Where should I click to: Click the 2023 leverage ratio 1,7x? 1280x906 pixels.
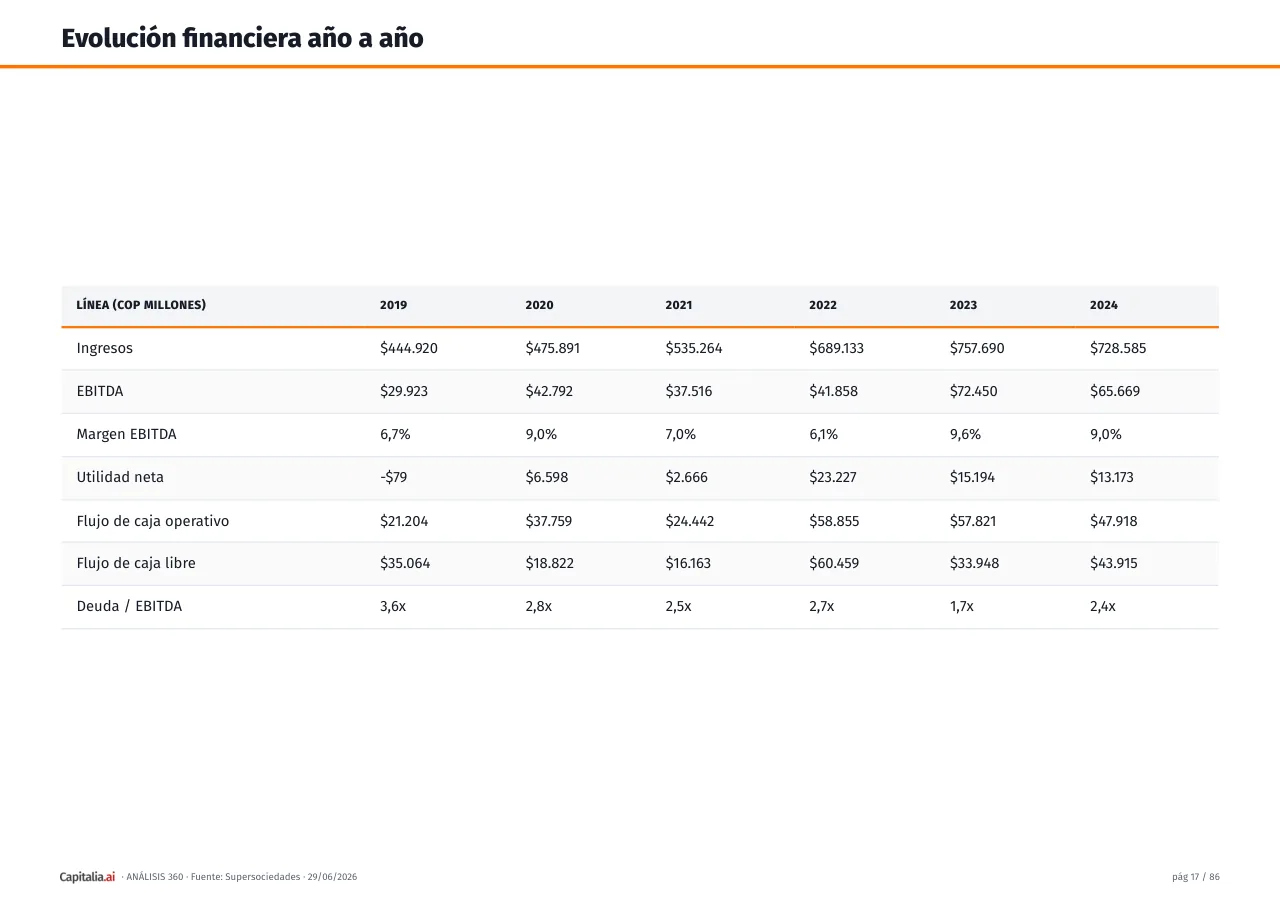(x=962, y=606)
